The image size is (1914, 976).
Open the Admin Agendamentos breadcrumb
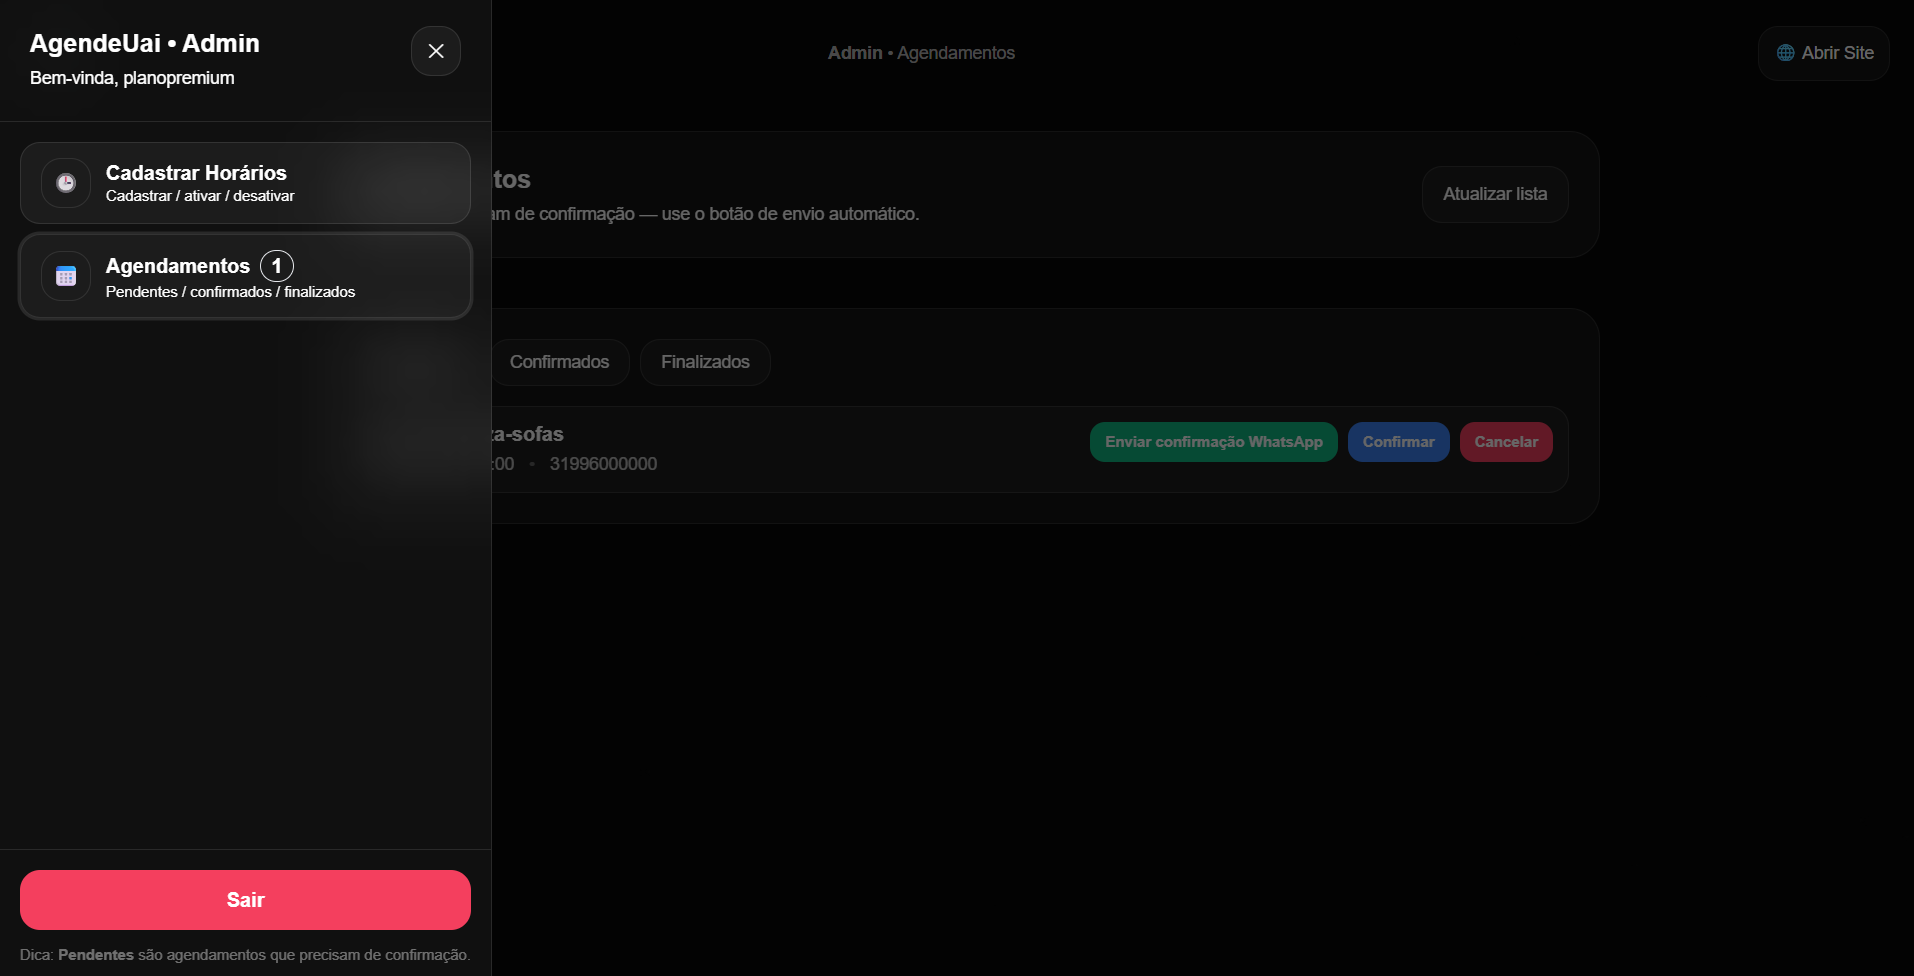pos(921,52)
